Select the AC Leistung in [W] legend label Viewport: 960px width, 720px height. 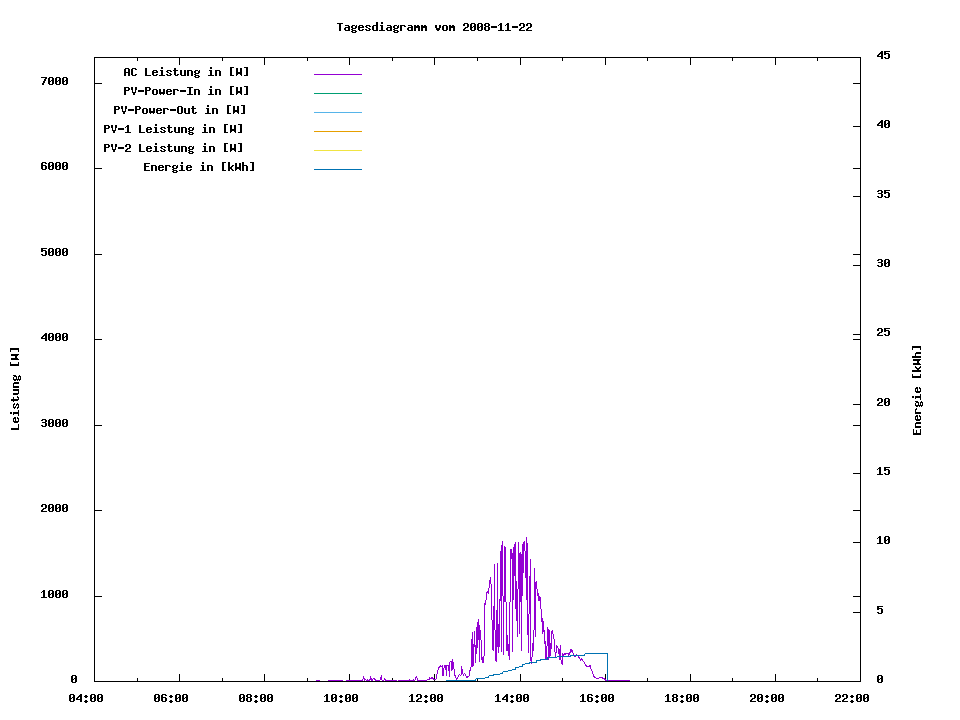click(x=186, y=72)
